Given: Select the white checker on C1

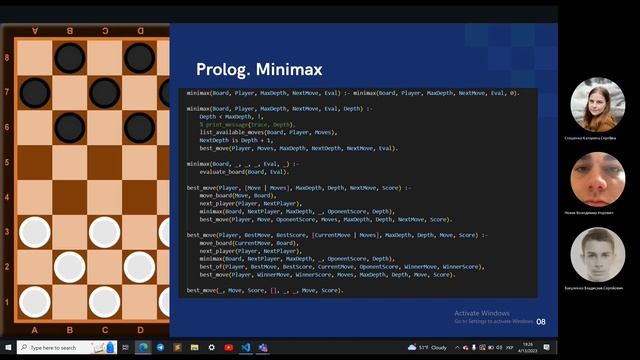Looking at the screenshot, I should click(x=105, y=302).
